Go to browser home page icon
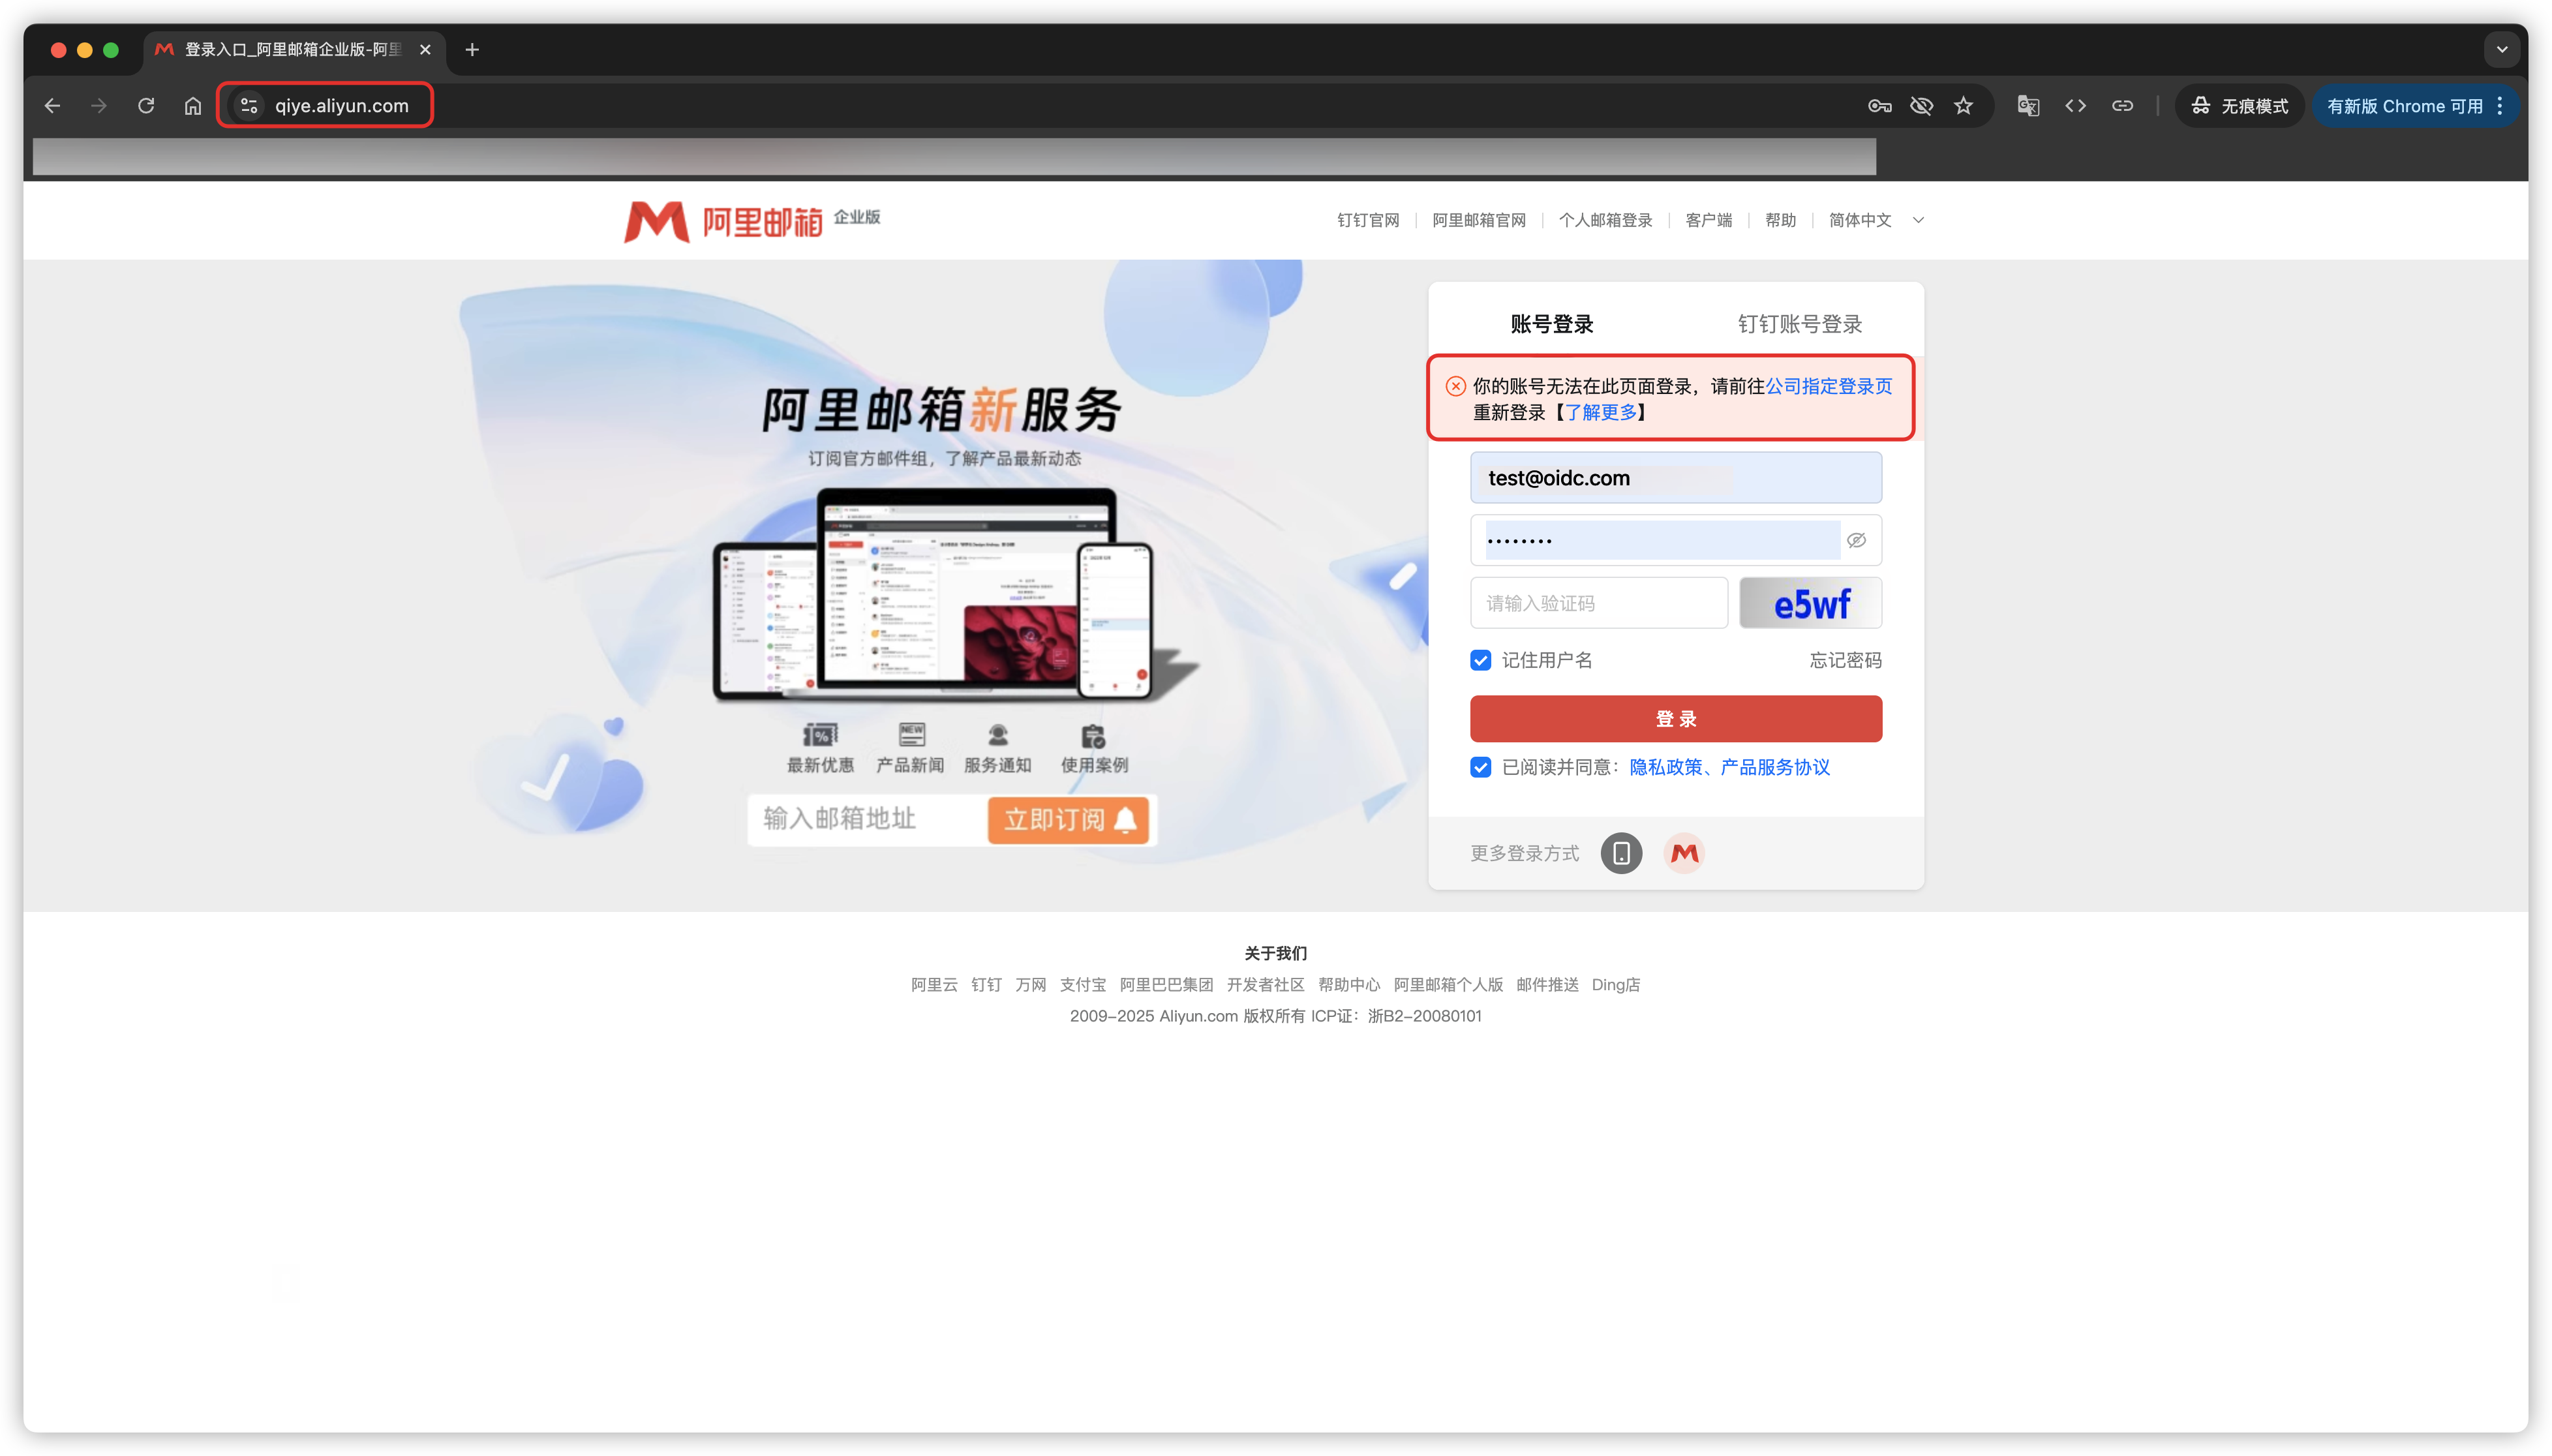 pyautogui.click(x=193, y=106)
